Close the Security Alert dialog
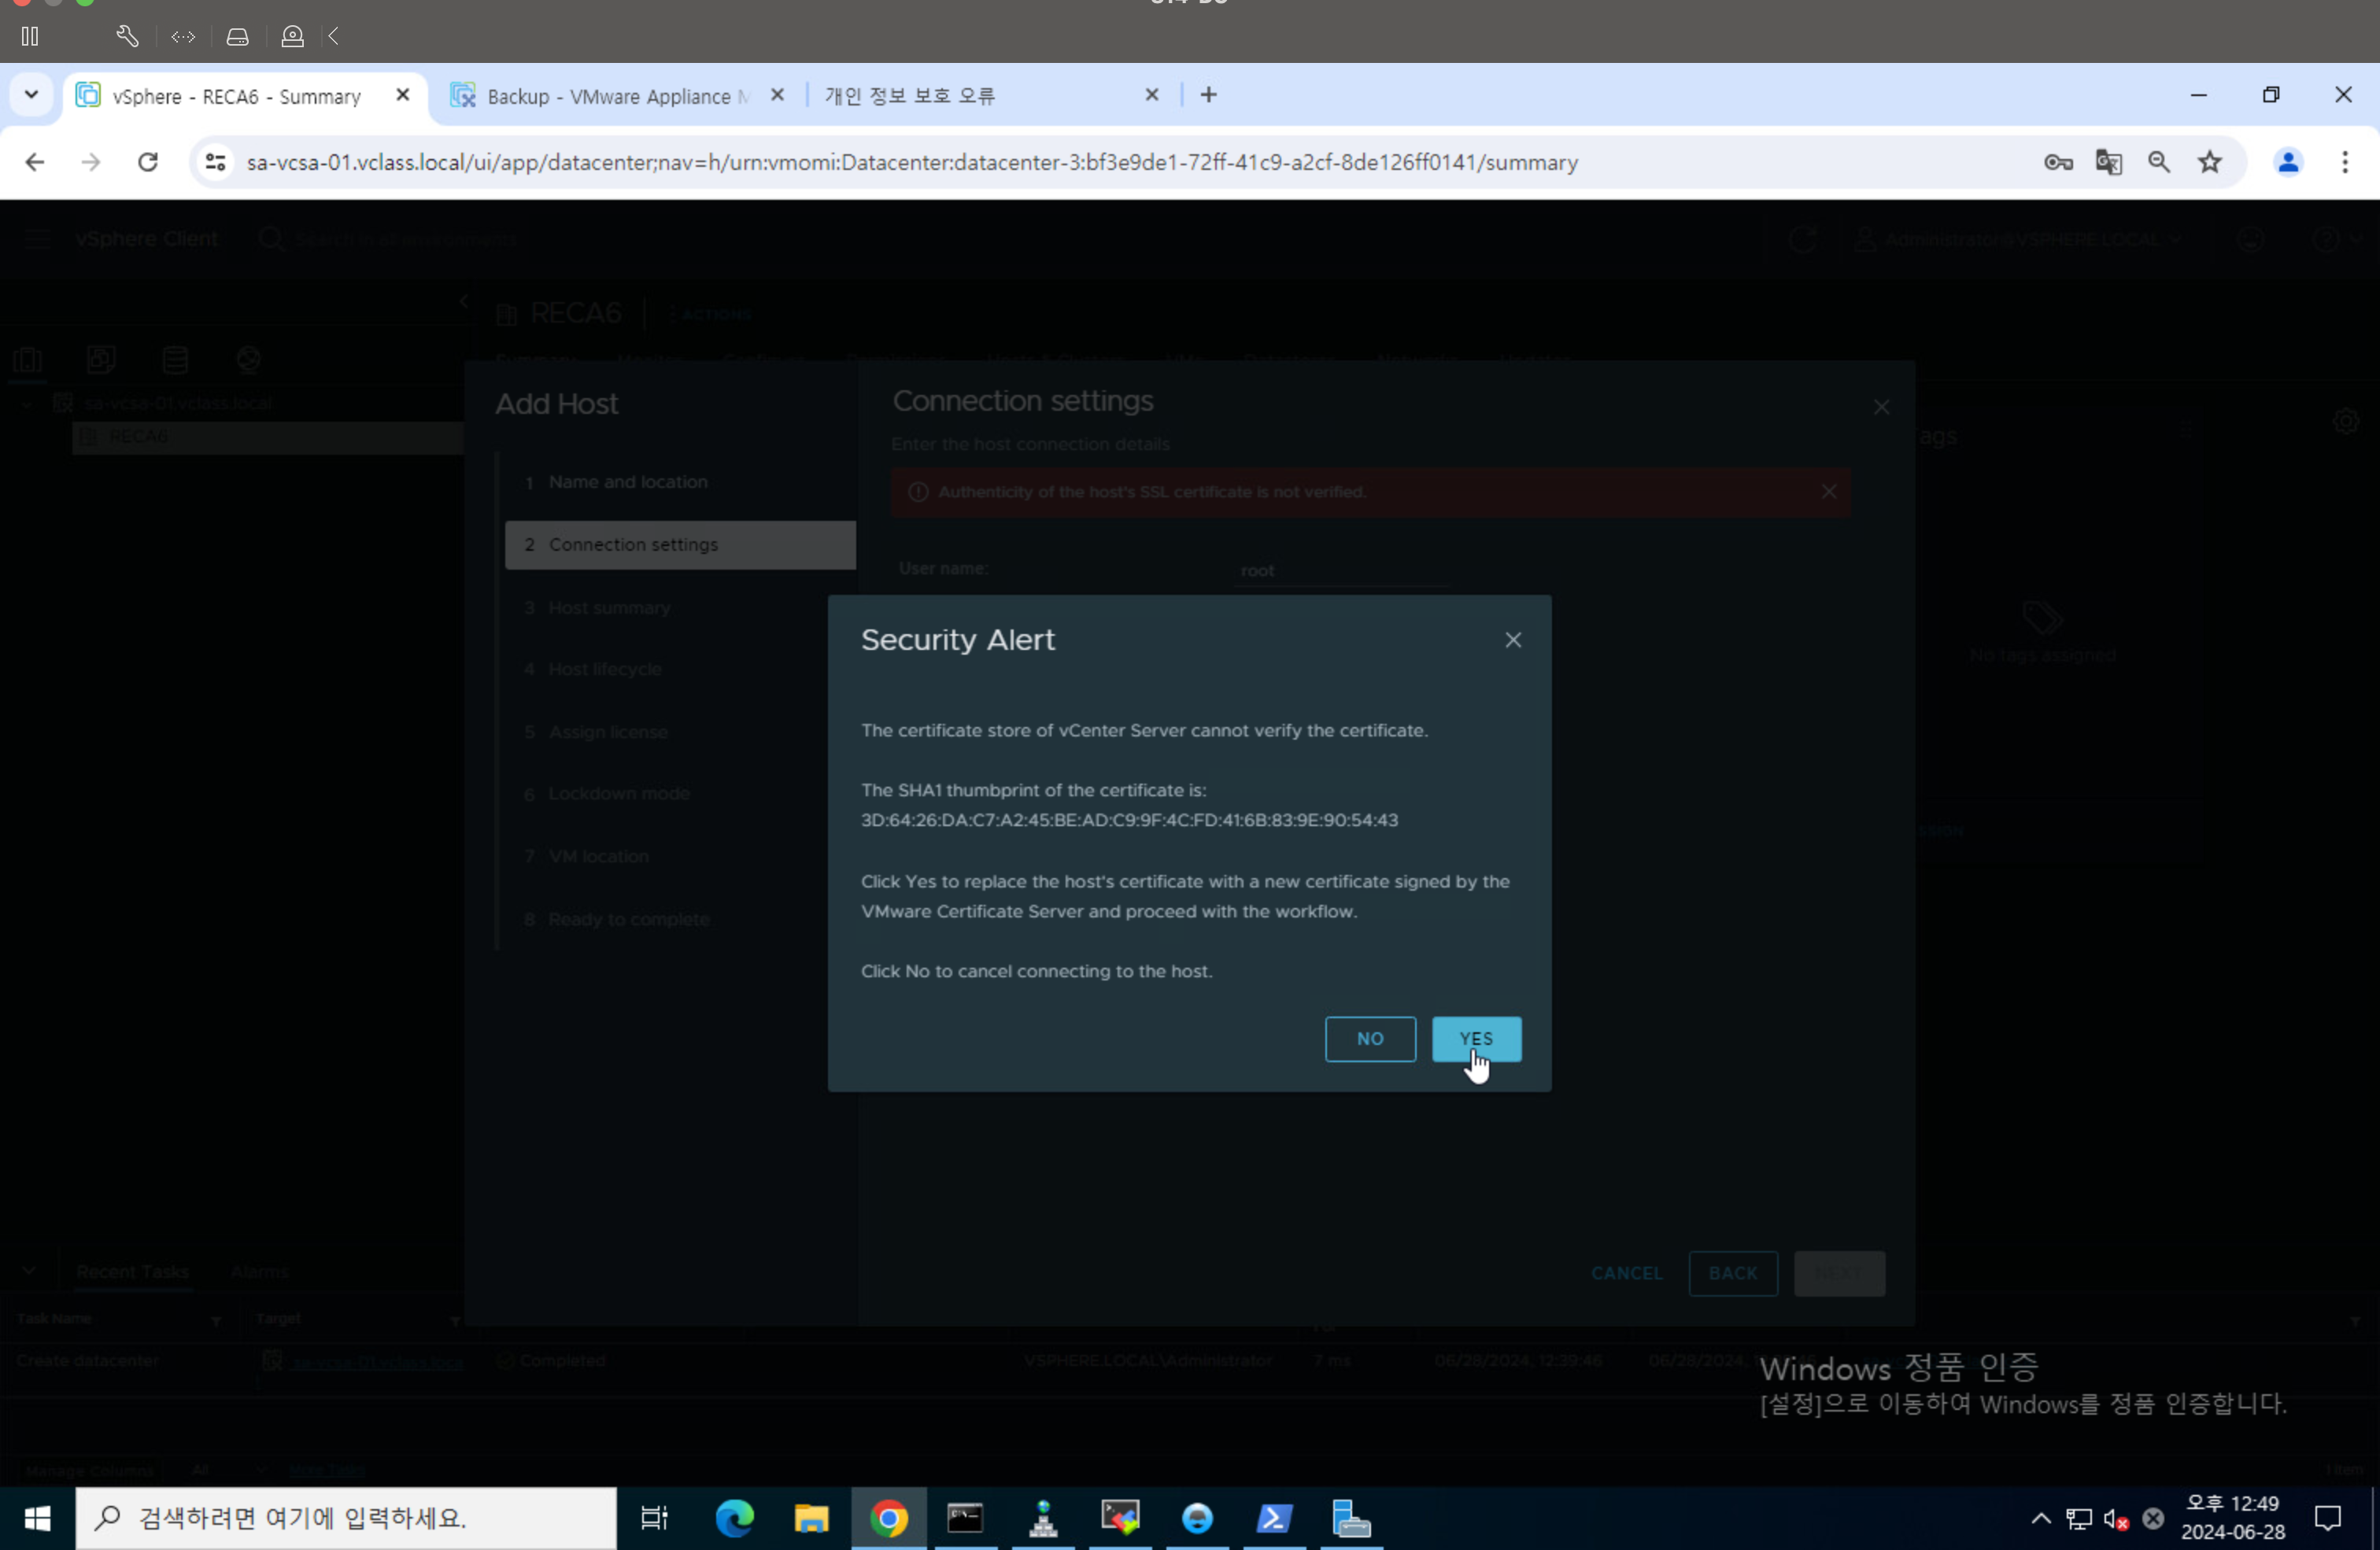The width and height of the screenshot is (2380, 1550). tap(1512, 640)
